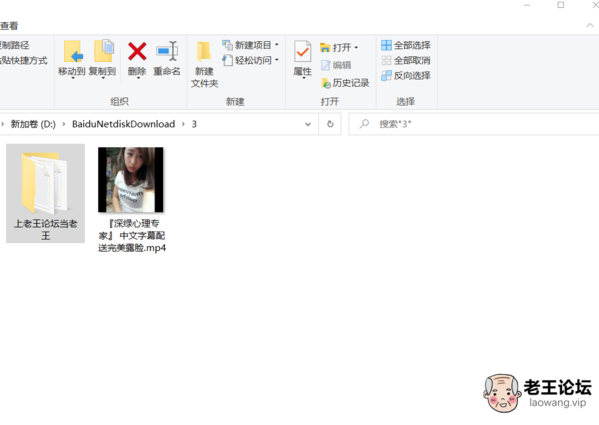Select the mp4 video thumbnail

(x=131, y=179)
